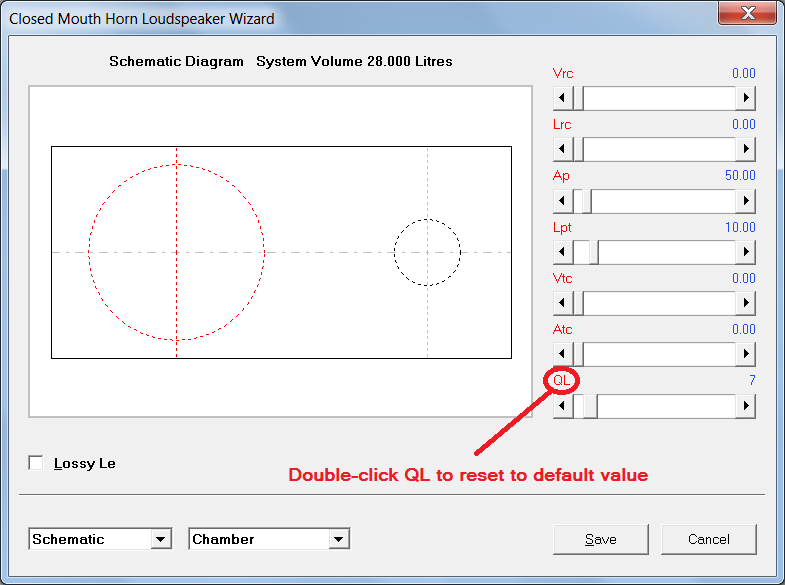This screenshot has width=785, height=585.
Task: Click the Vrc label
Action: click(563, 74)
